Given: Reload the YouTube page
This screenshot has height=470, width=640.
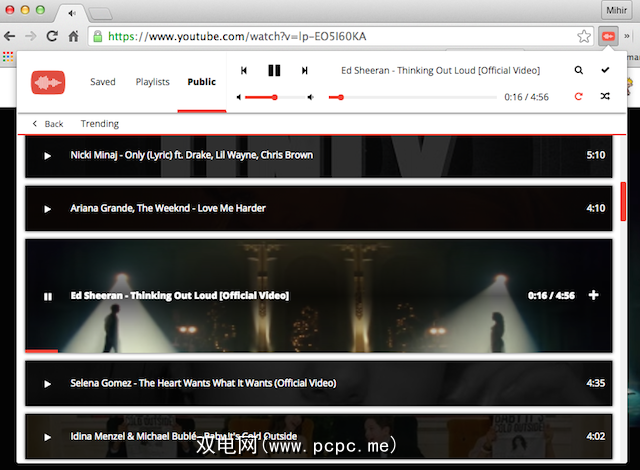Looking at the screenshot, I should point(52,36).
